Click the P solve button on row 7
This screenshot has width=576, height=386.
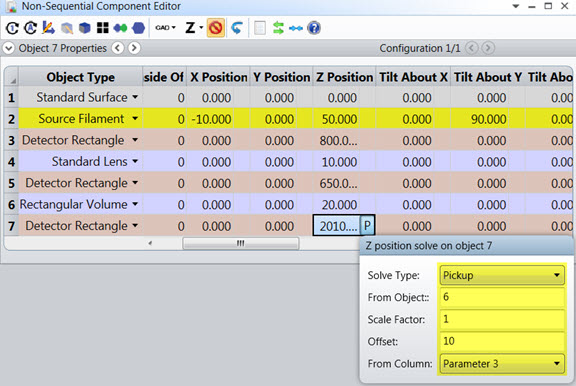(x=367, y=226)
